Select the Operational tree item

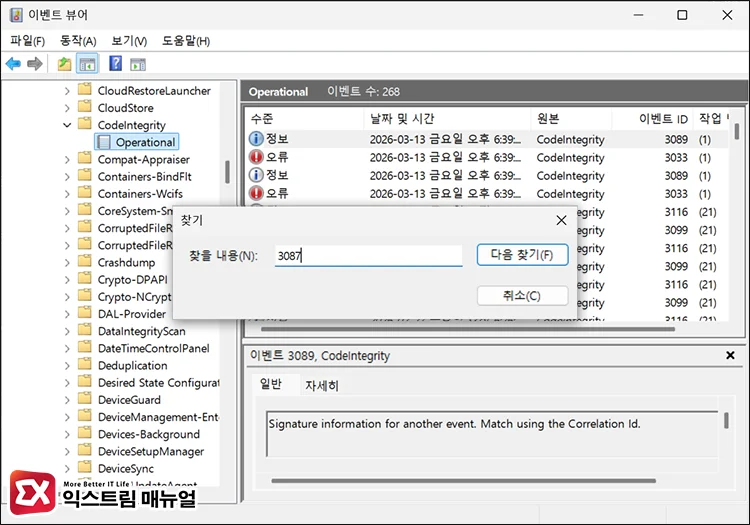137,142
